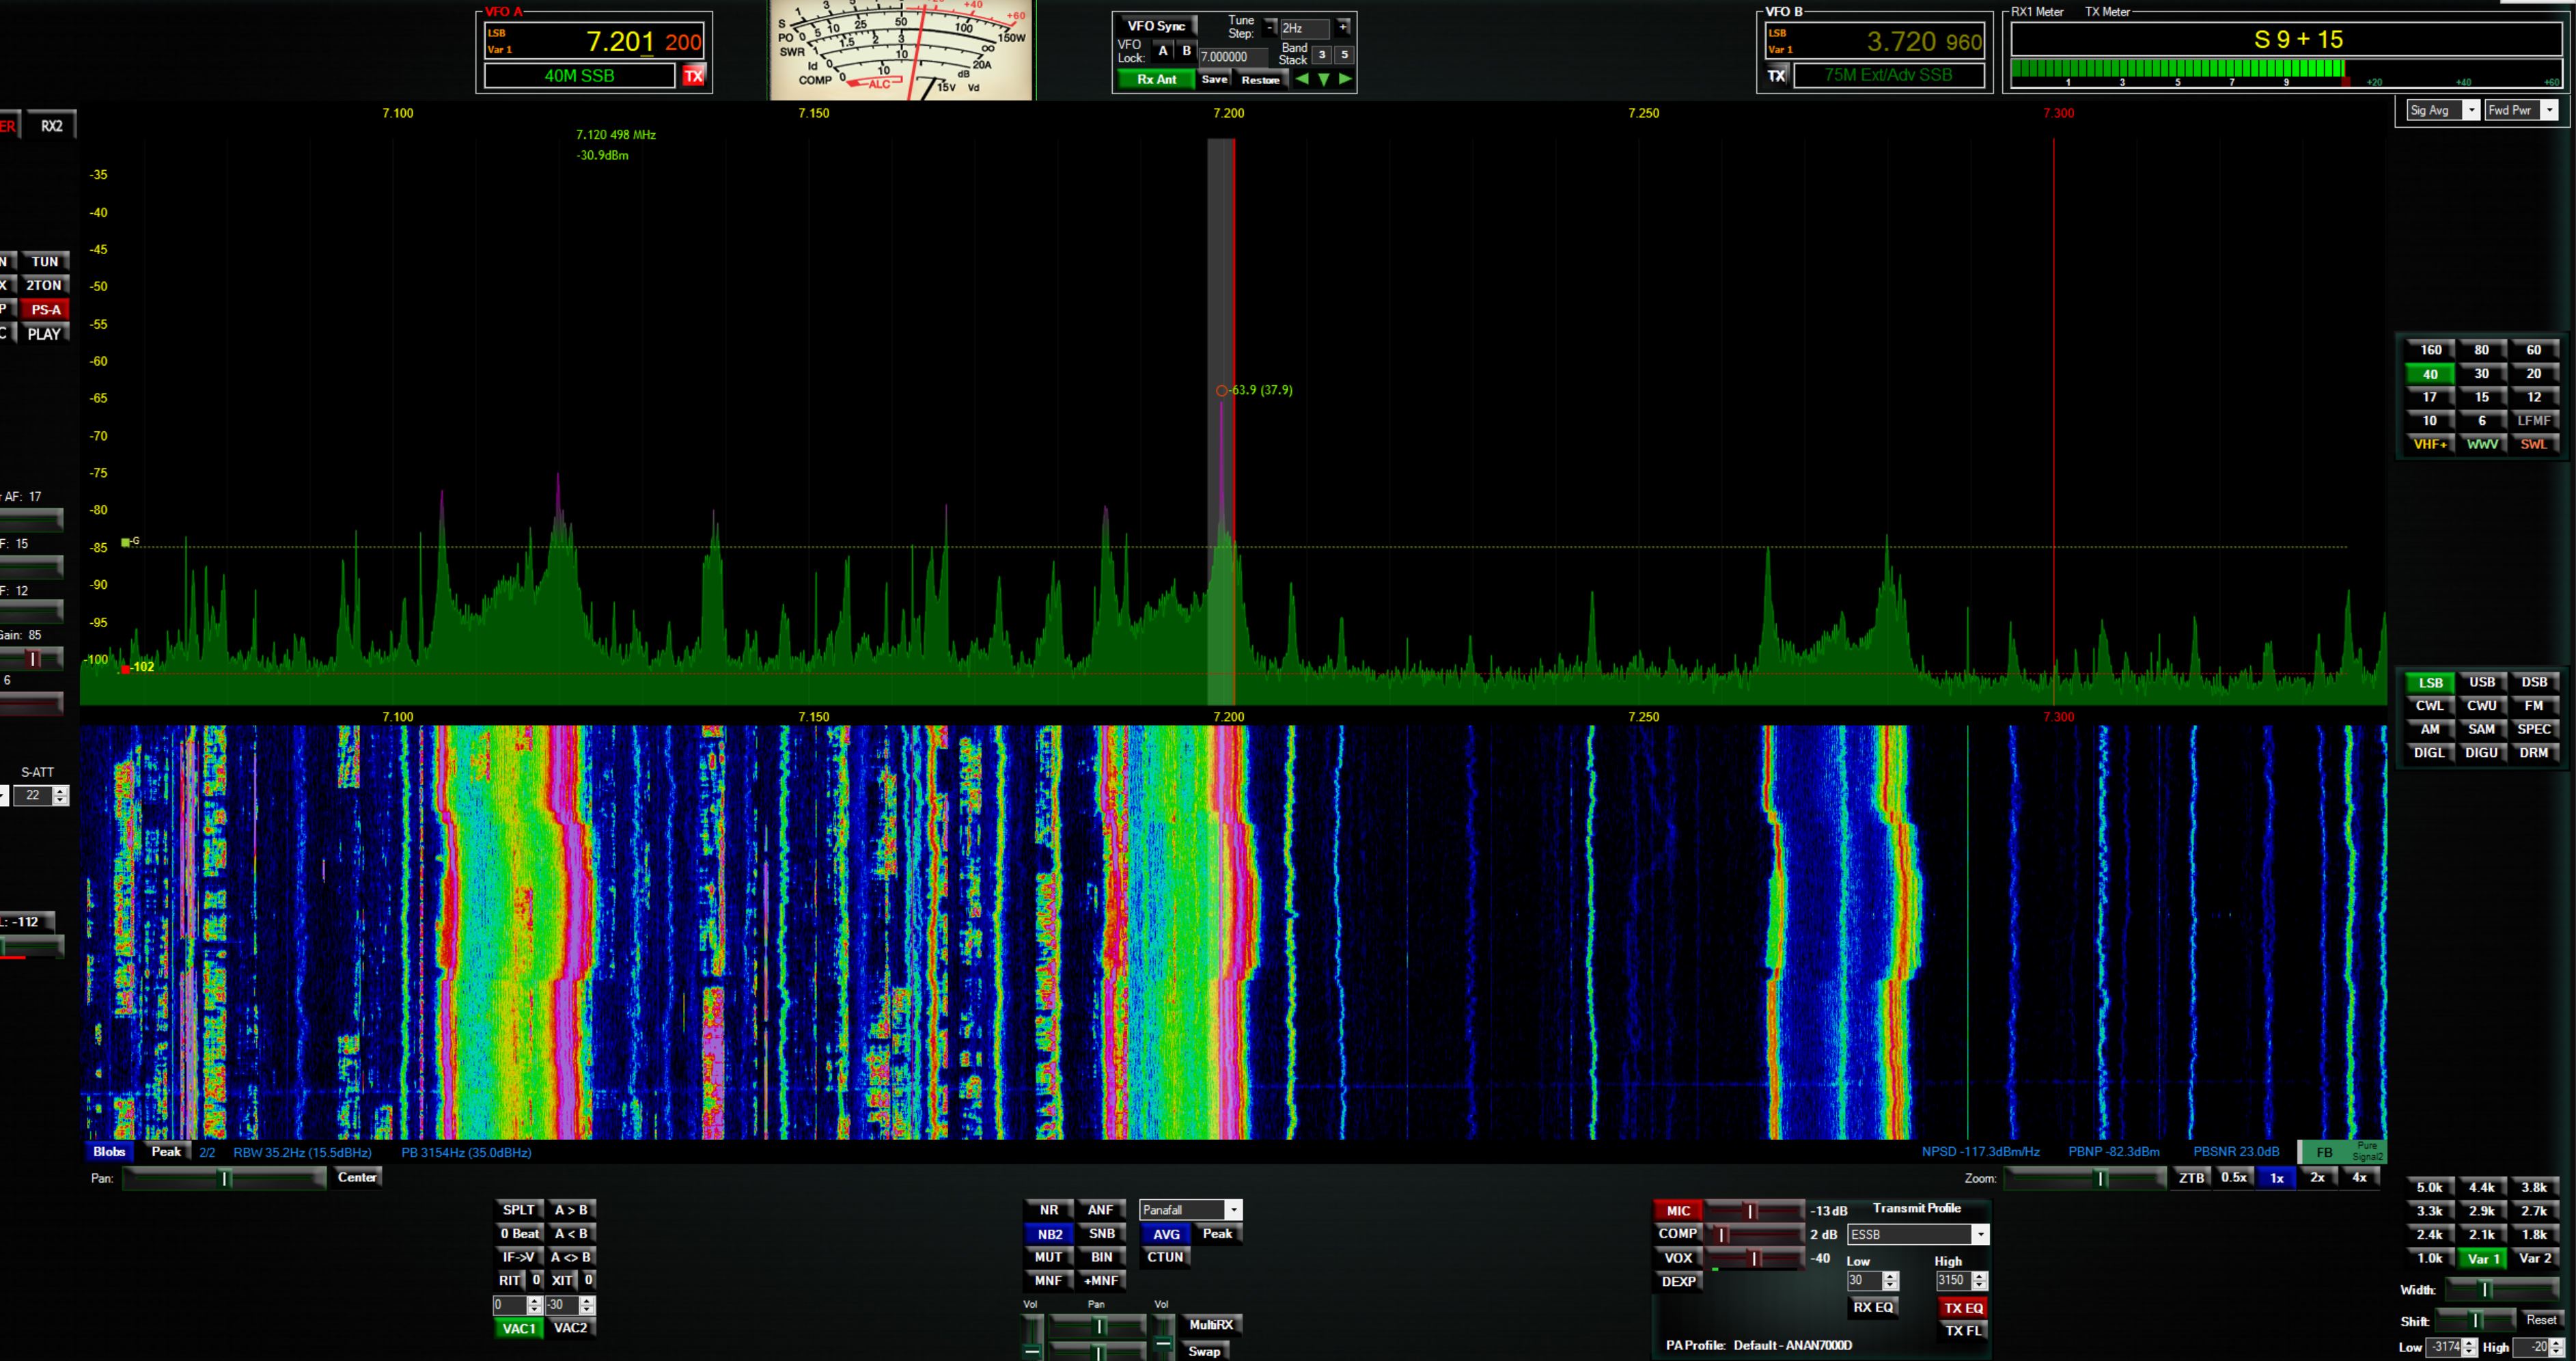
Task: Adjust the MIC gain slider
Action: [1754, 1211]
